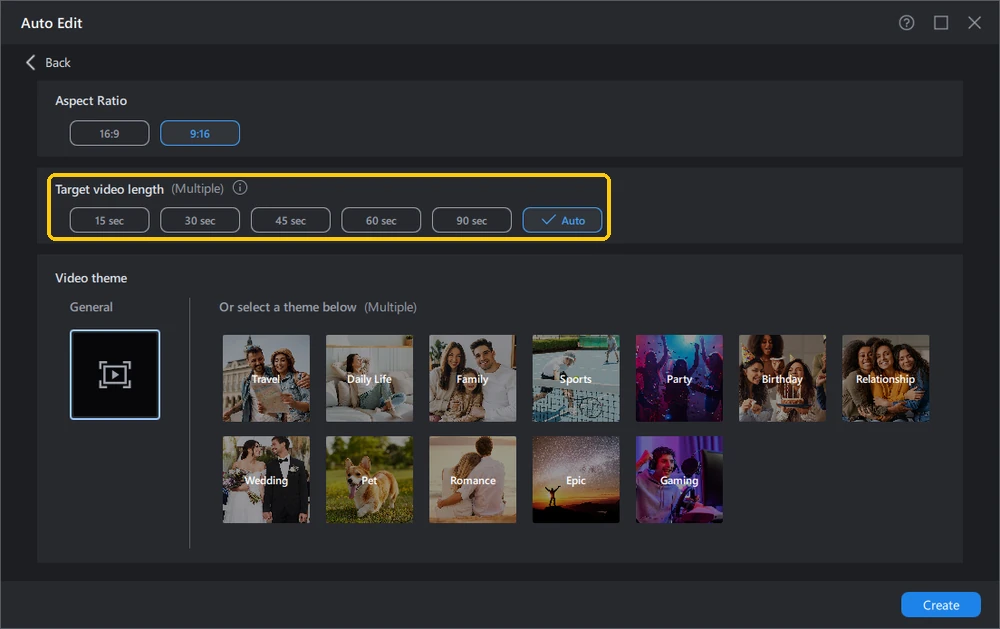The width and height of the screenshot is (1000, 629).
Task: Pick the Romance theme thumbnail
Action: click(473, 480)
